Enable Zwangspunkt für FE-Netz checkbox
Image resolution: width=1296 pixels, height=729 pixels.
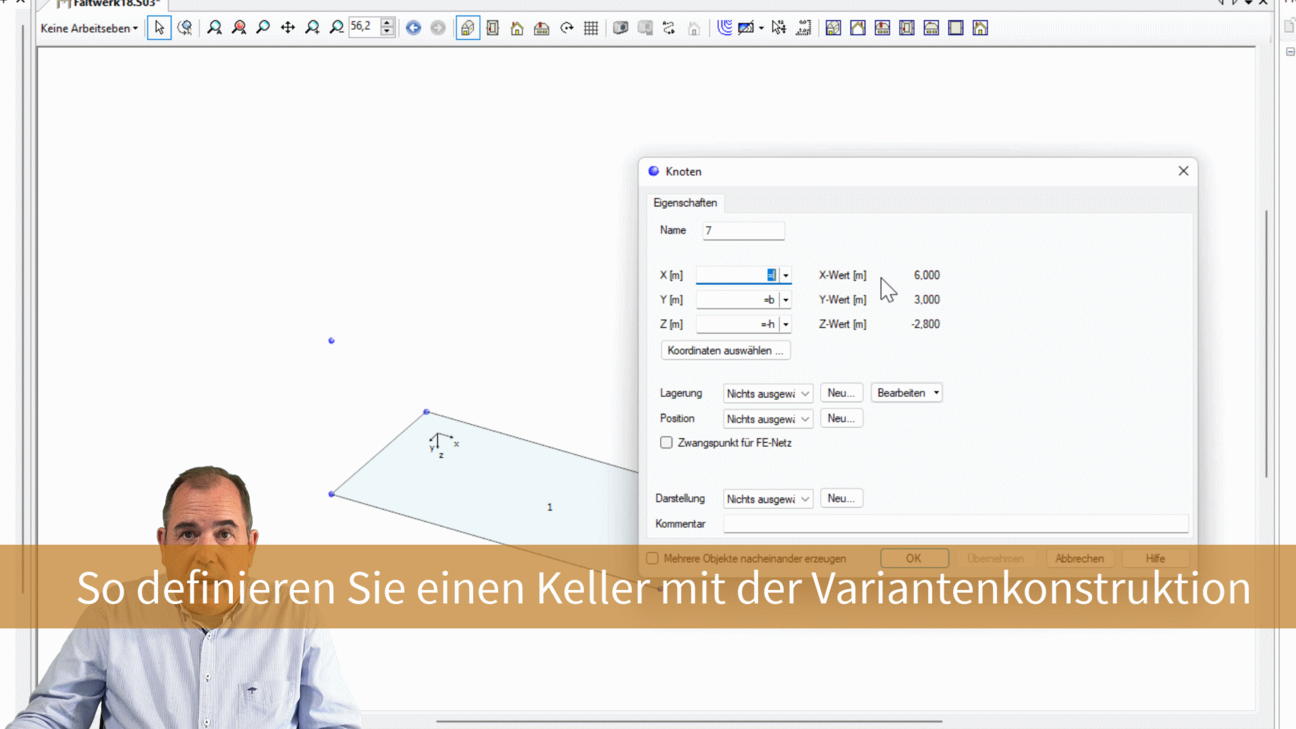coord(666,443)
